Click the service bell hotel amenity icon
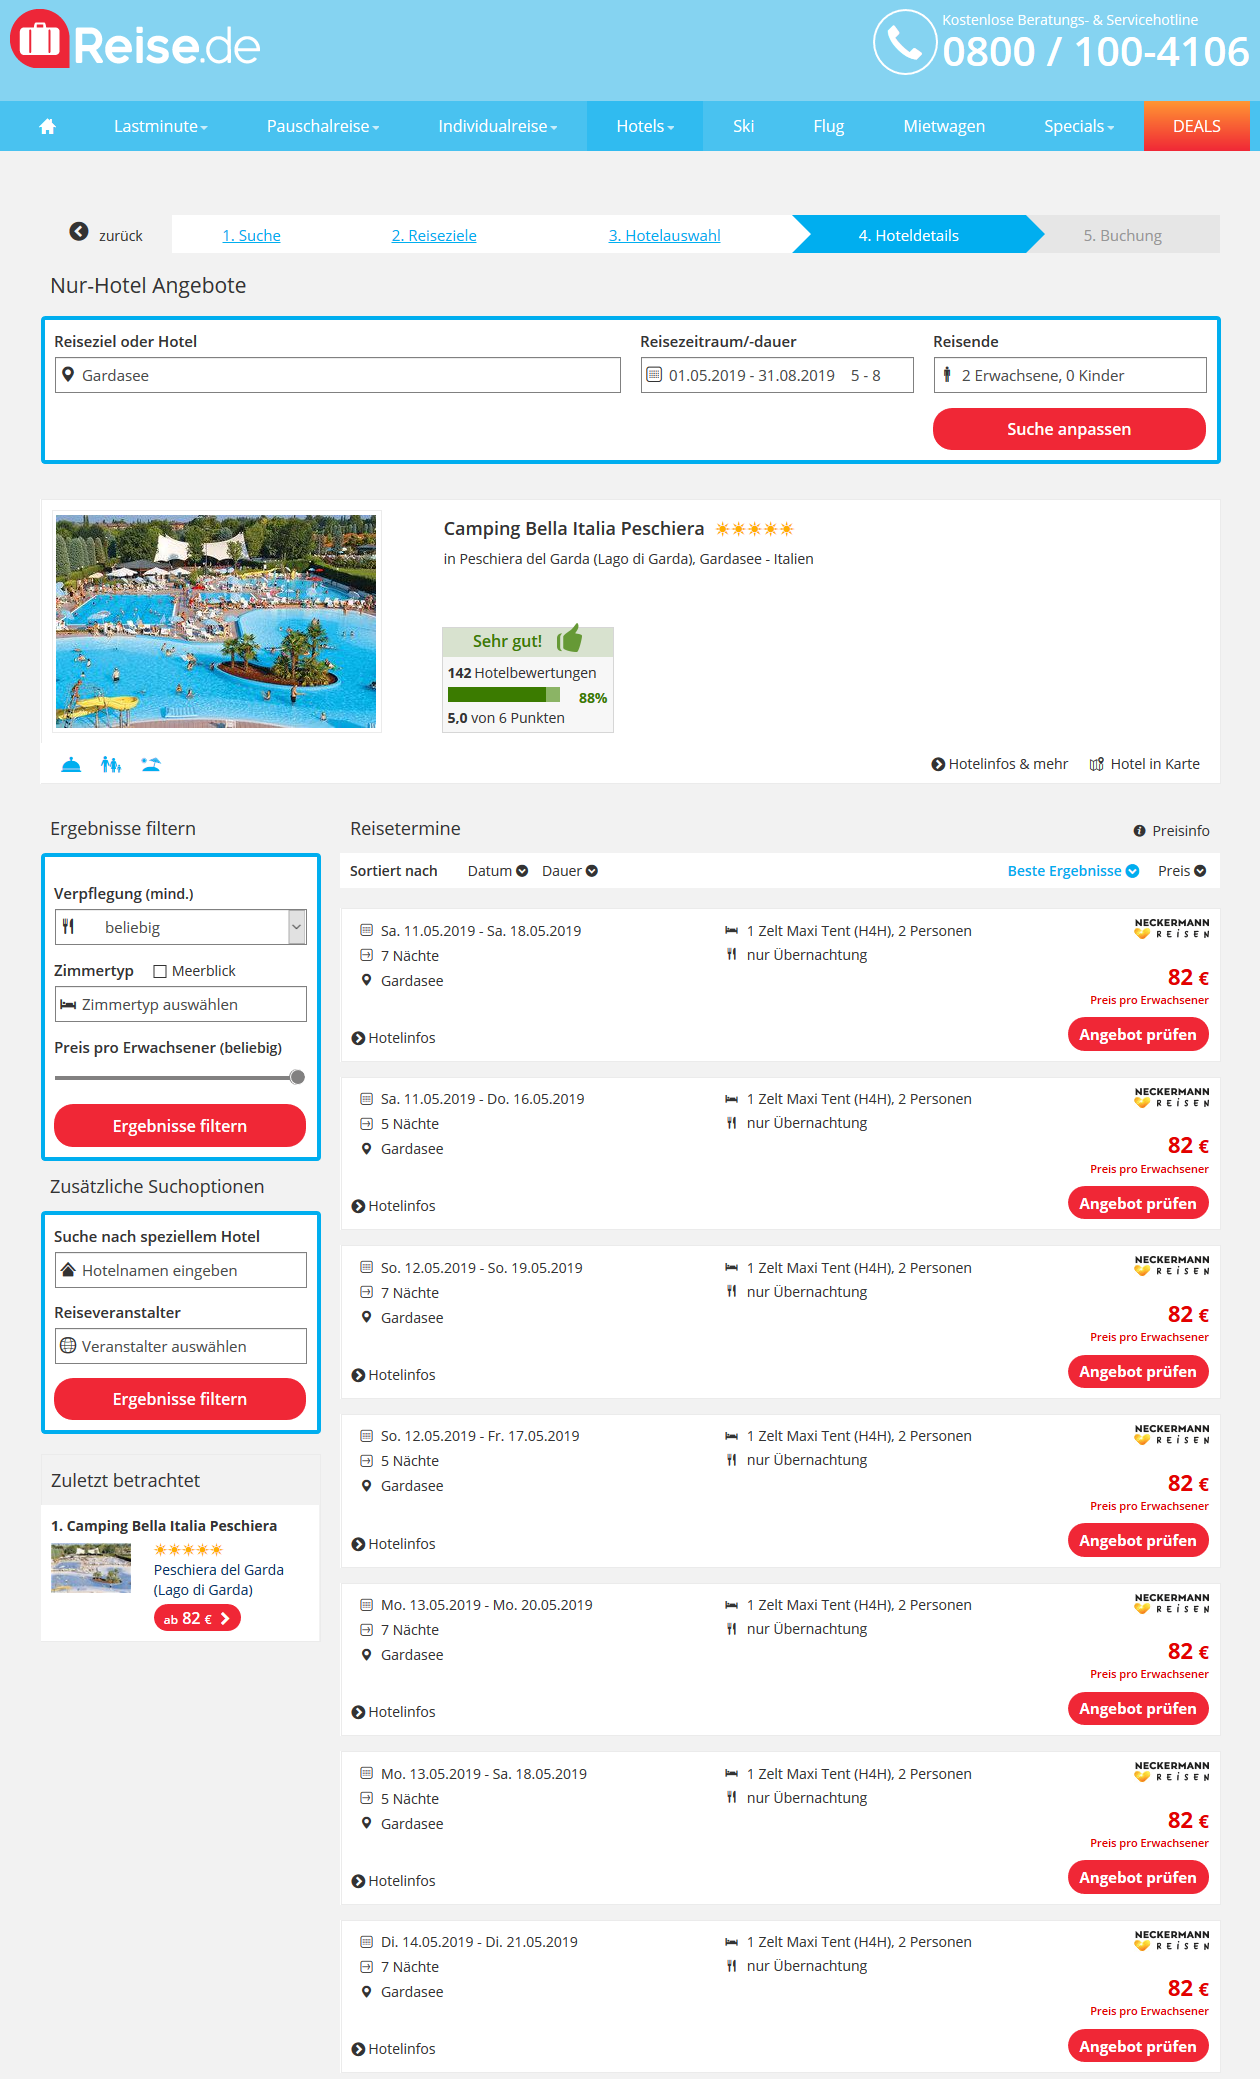This screenshot has width=1260, height=2079. [71, 765]
